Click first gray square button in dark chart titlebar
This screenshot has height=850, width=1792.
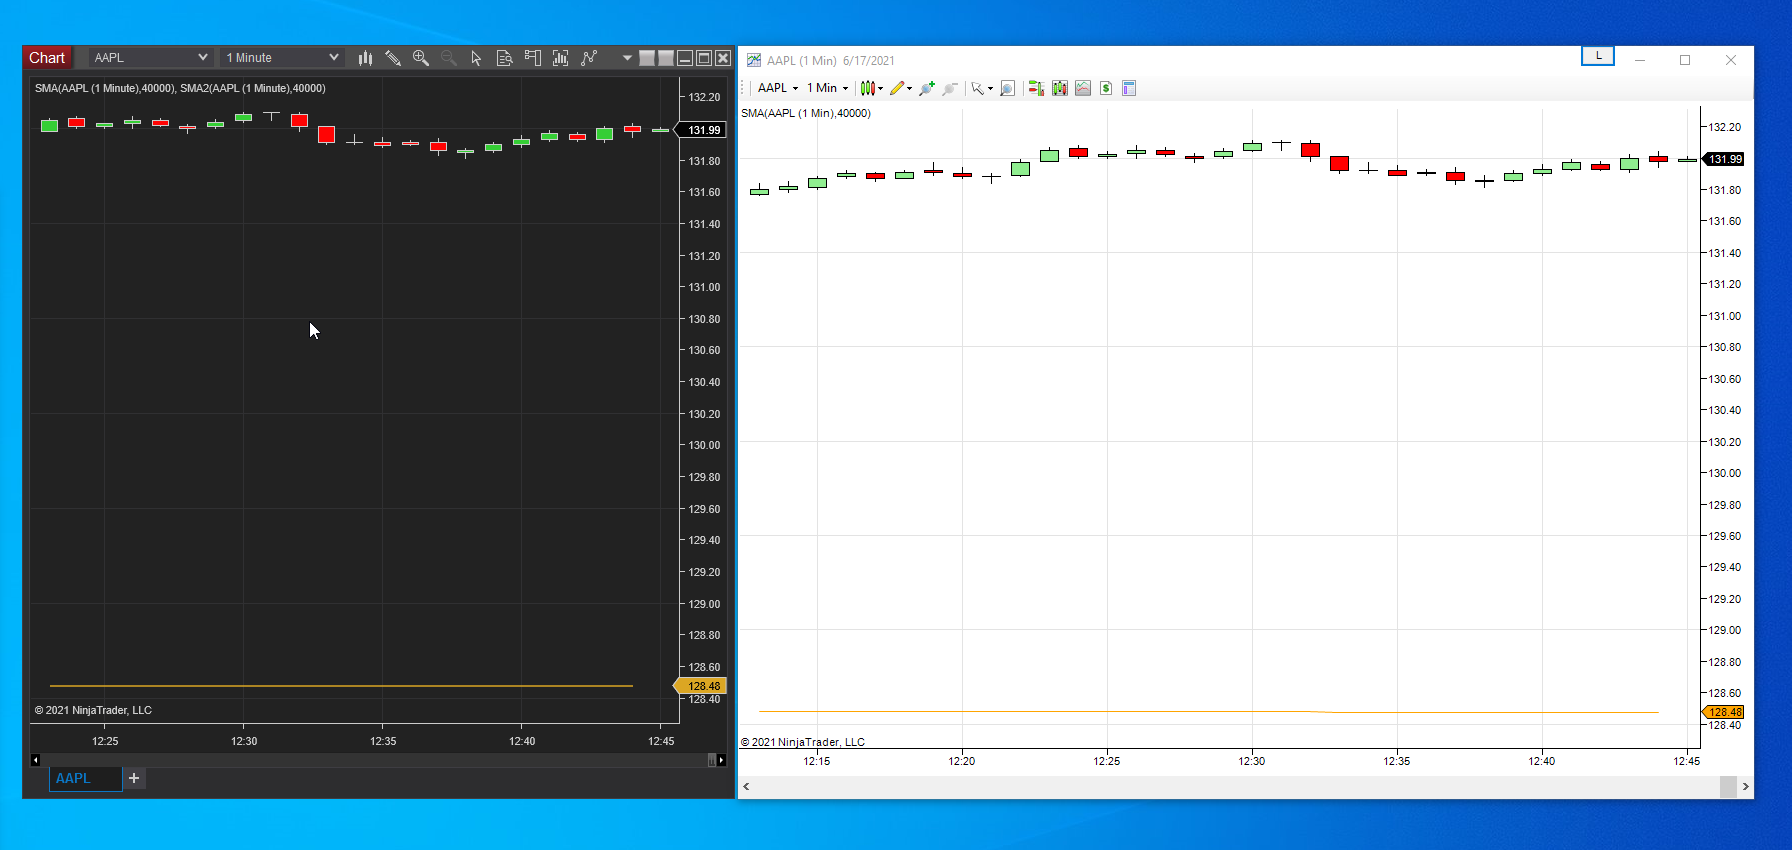coord(647,58)
